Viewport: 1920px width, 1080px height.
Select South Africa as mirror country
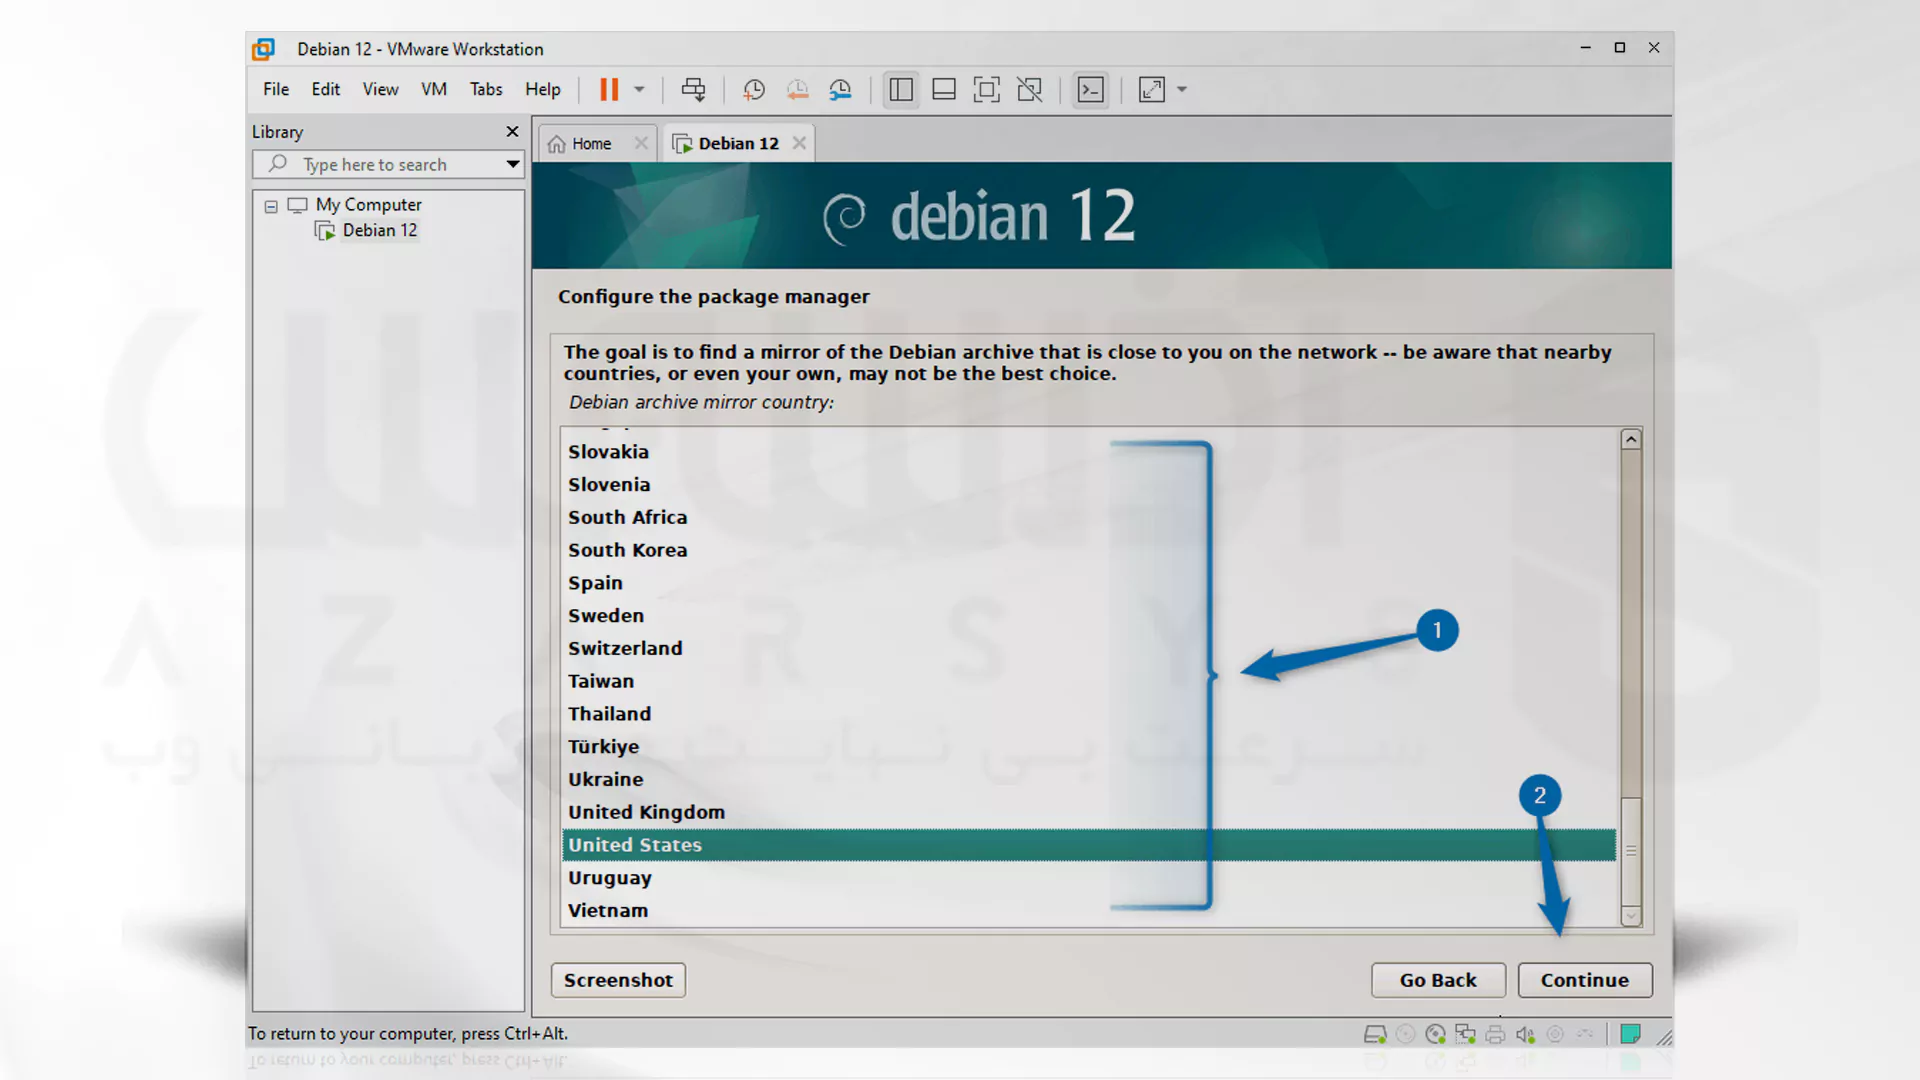(1088, 518)
